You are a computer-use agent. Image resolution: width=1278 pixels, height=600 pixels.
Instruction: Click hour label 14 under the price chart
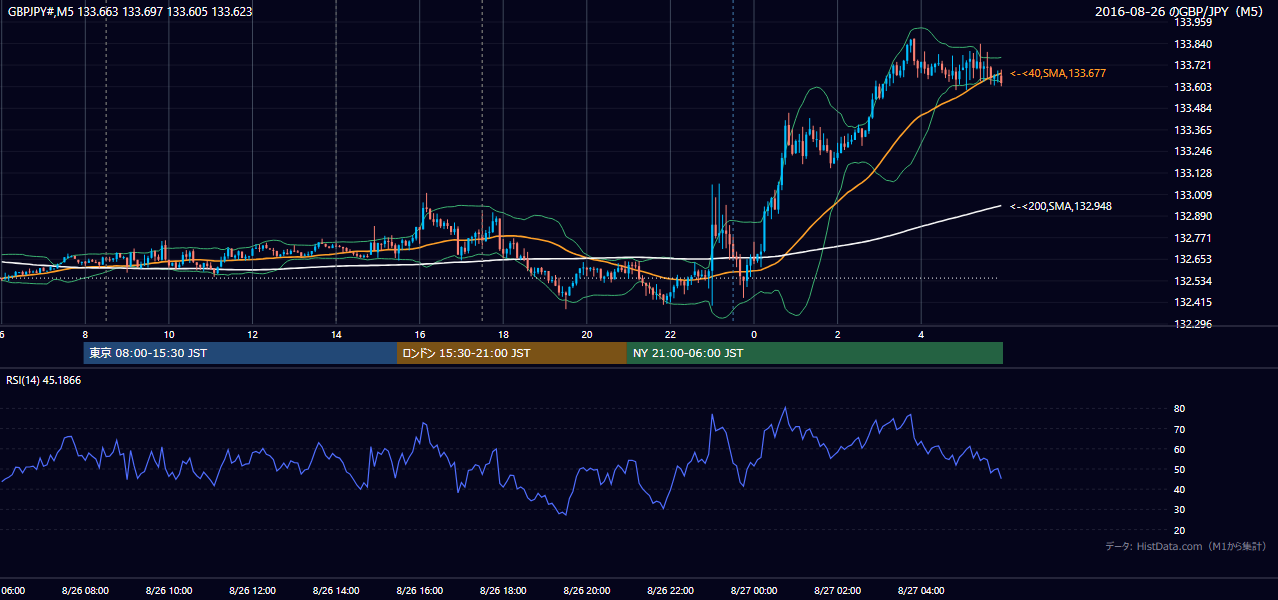336,334
